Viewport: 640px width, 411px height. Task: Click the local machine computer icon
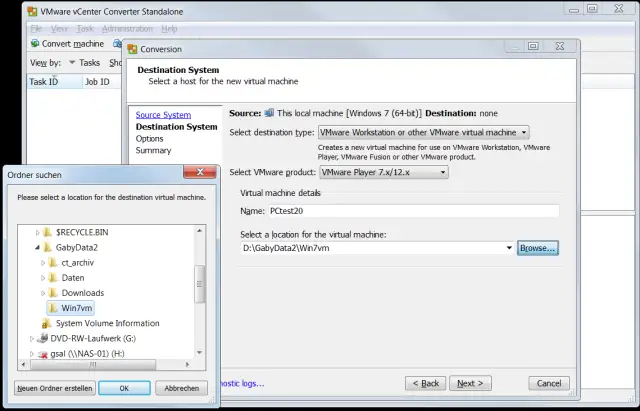[x=269, y=113]
